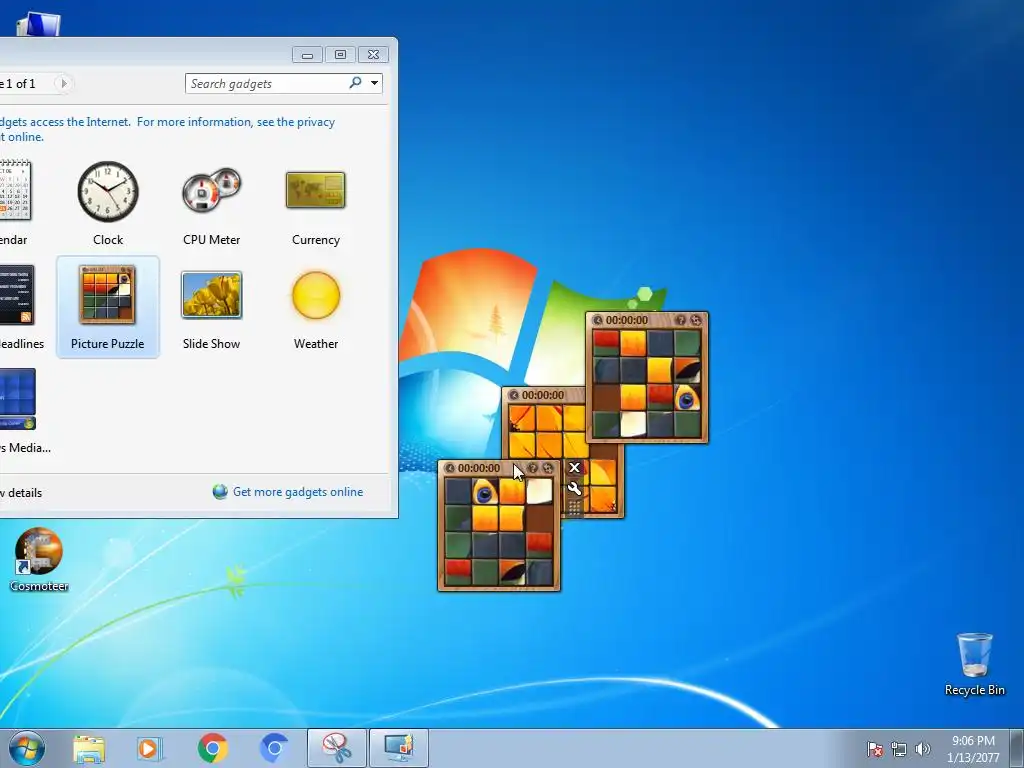Open options via the wrench icon
The width and height of the screenshot is (1024, 768).
pyautogui.click(x=574, y=488)
